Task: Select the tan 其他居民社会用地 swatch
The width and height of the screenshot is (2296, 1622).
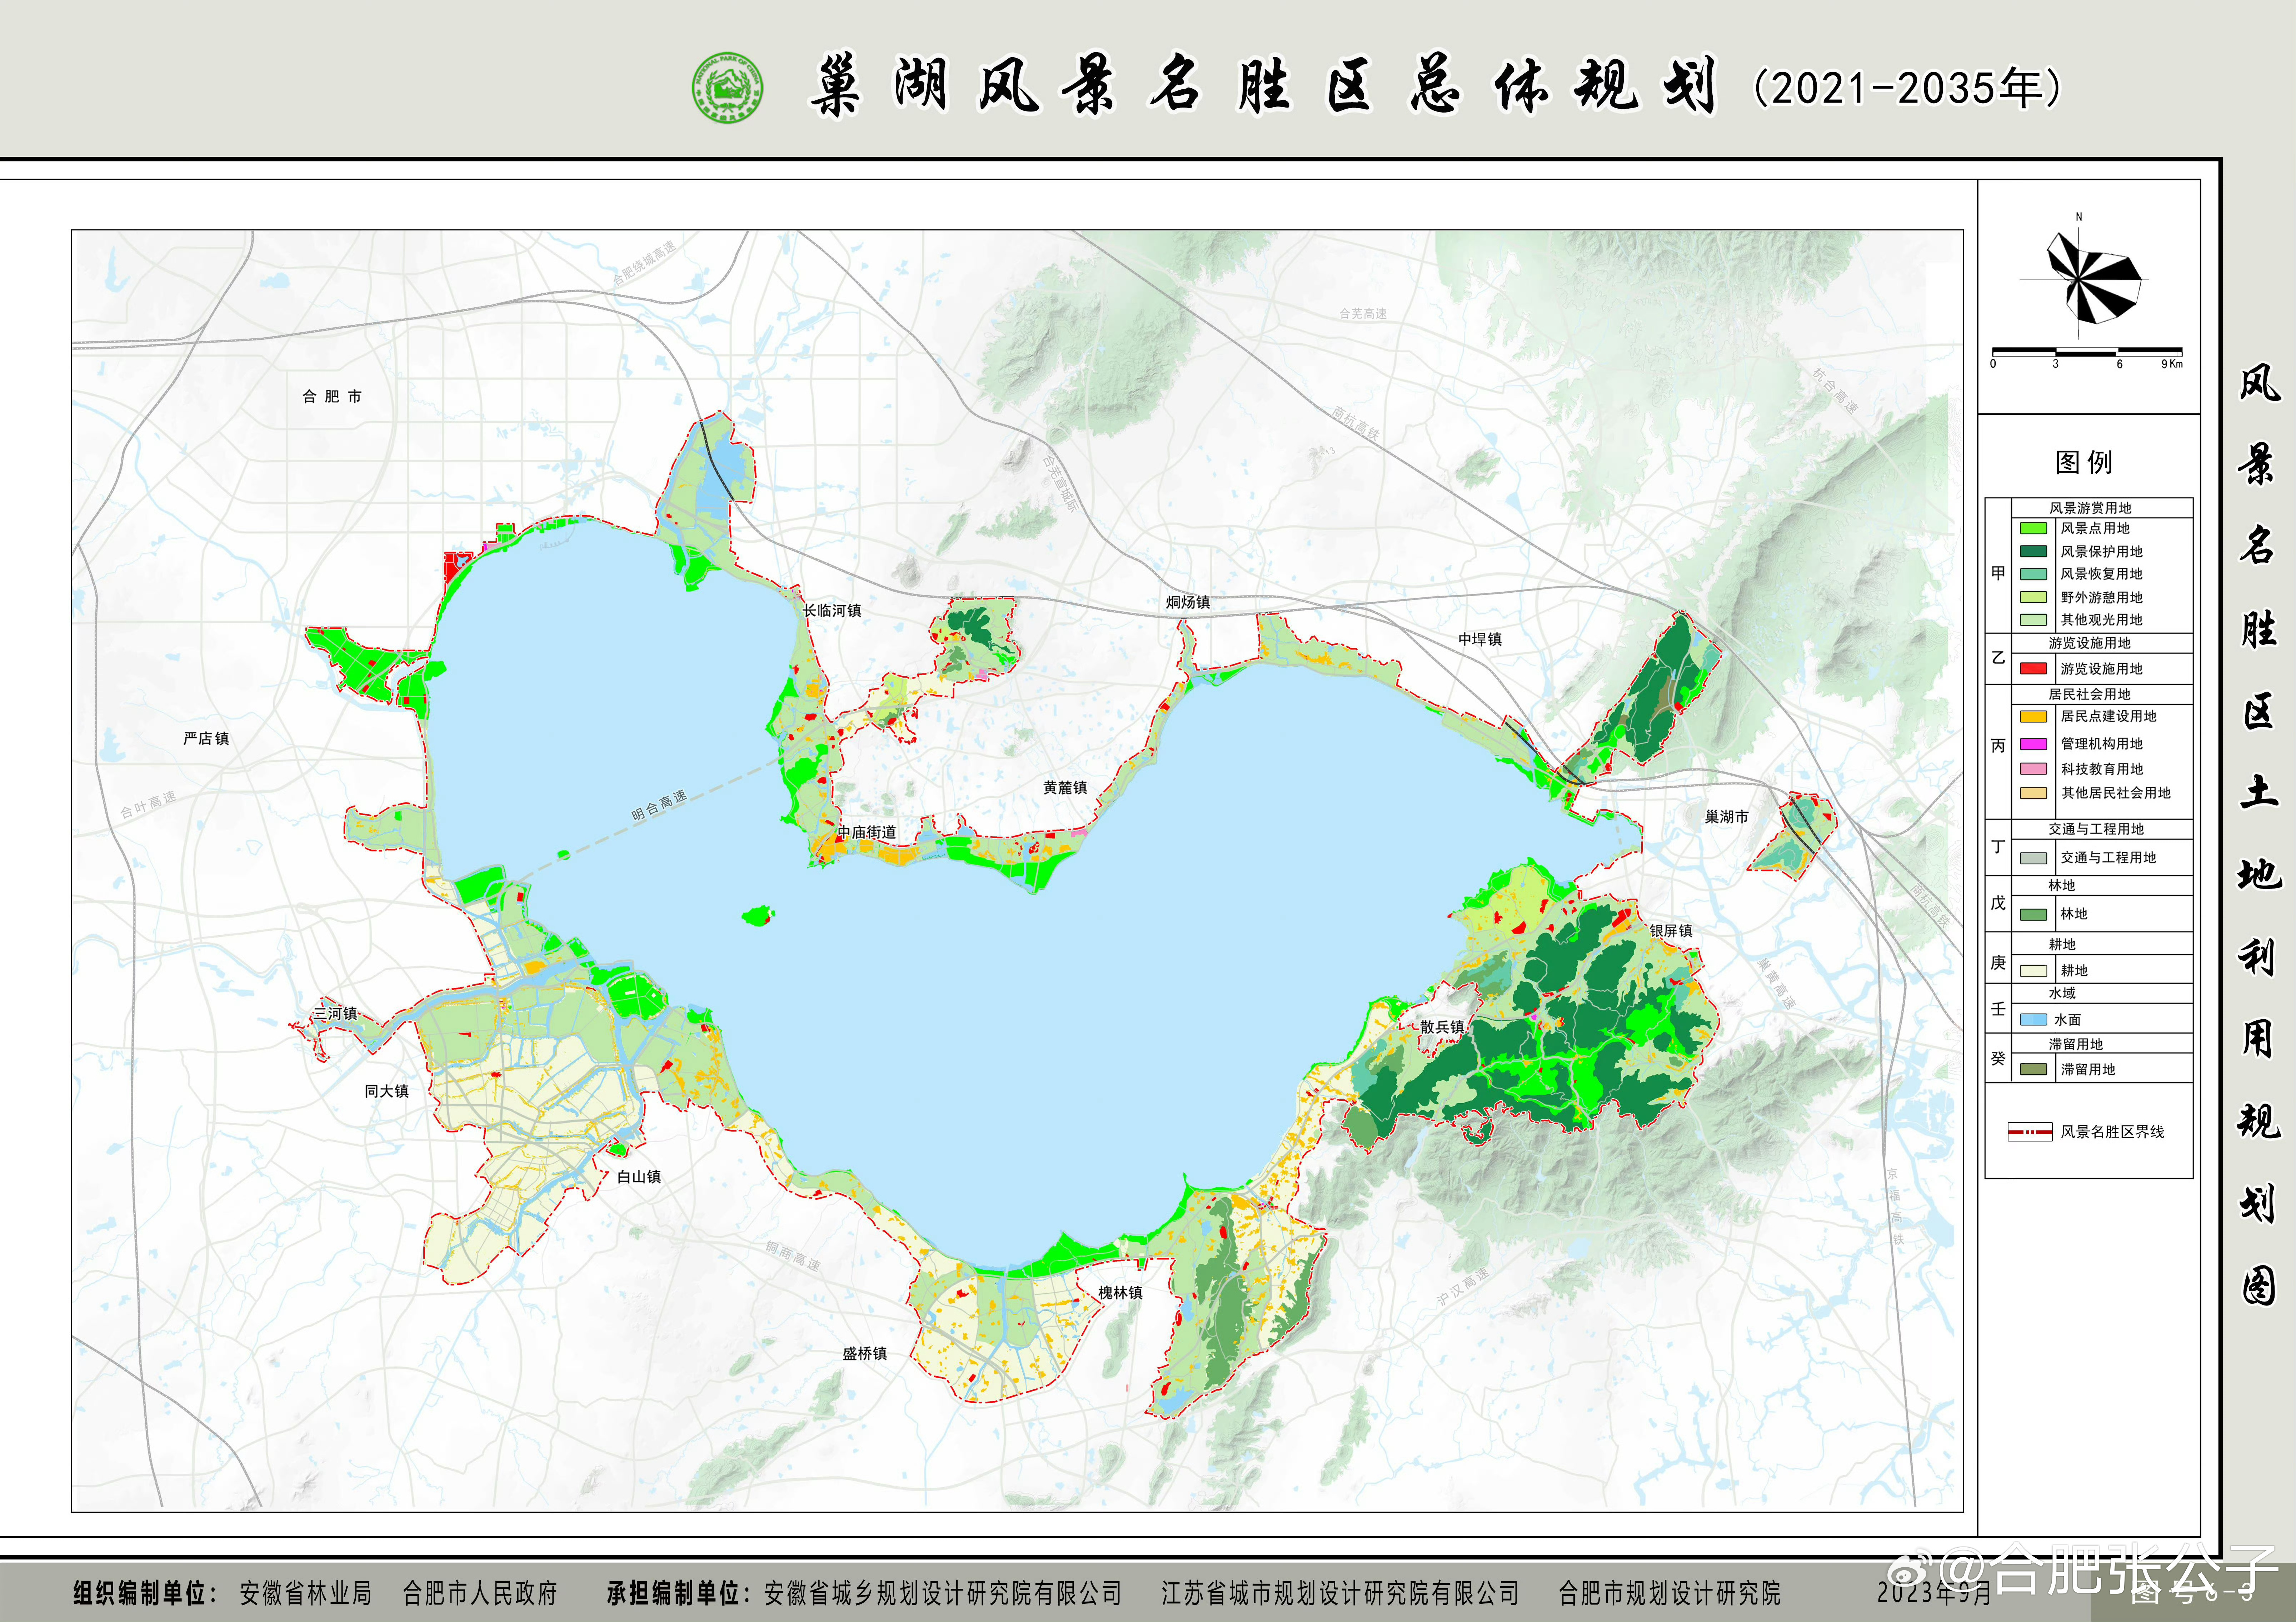Action: [2033, 793]
